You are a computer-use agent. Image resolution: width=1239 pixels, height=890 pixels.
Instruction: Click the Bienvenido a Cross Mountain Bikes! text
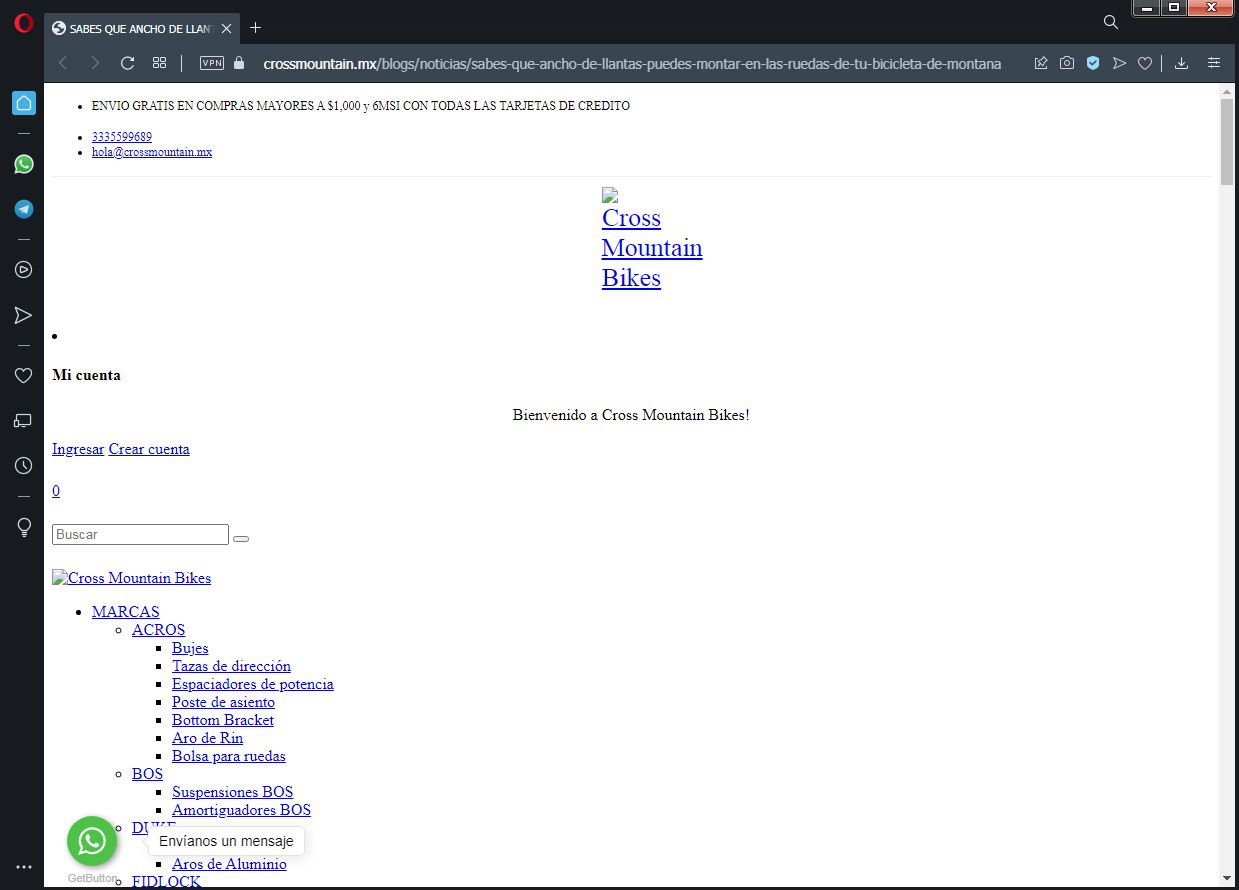coord(631,414)
